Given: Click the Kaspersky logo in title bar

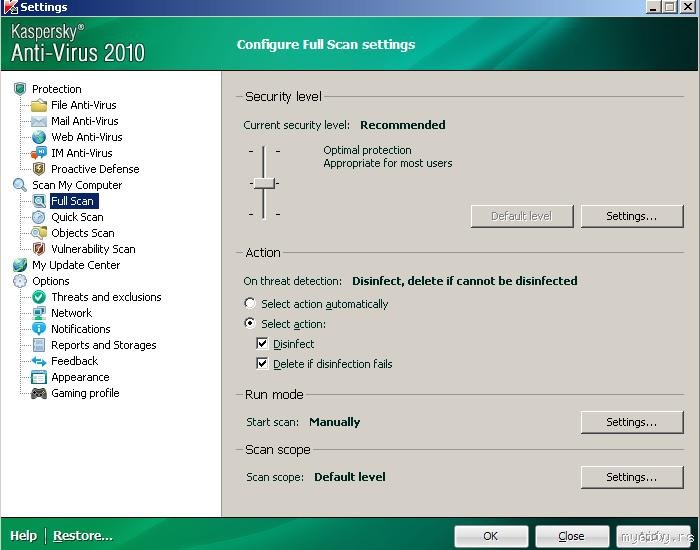Looking at the screenshot, I should tap(9, 7).
